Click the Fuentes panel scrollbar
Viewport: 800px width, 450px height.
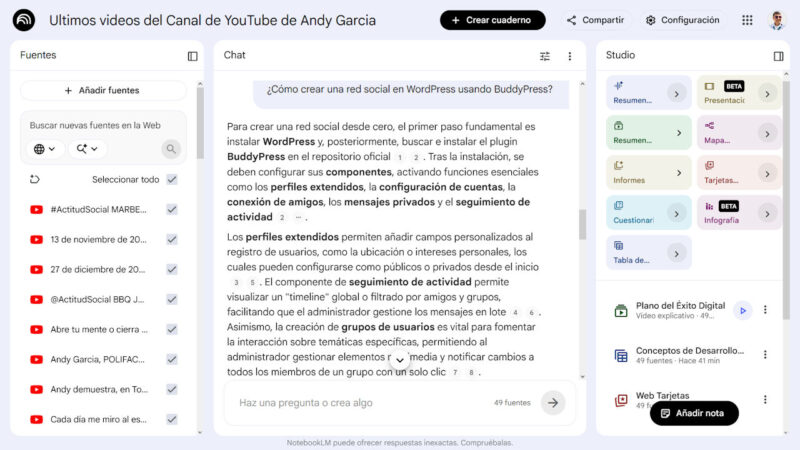click(x=200, y=122)
